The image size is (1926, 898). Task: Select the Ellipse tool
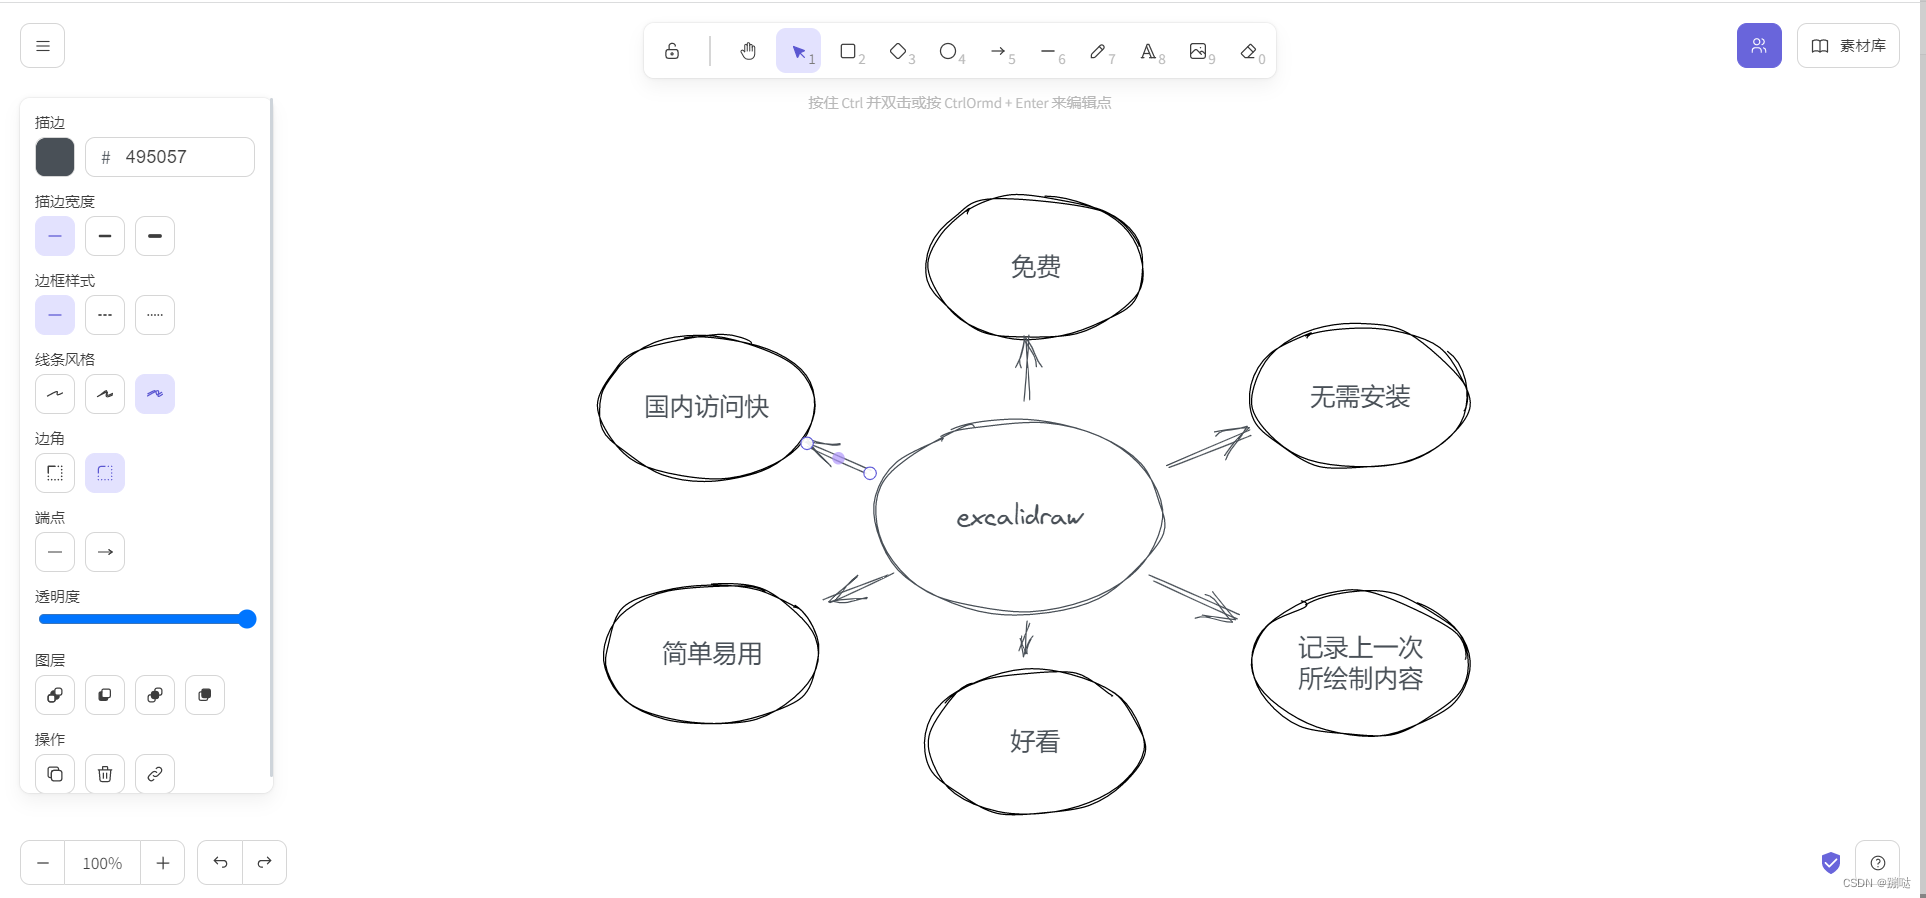click(948, 51)
